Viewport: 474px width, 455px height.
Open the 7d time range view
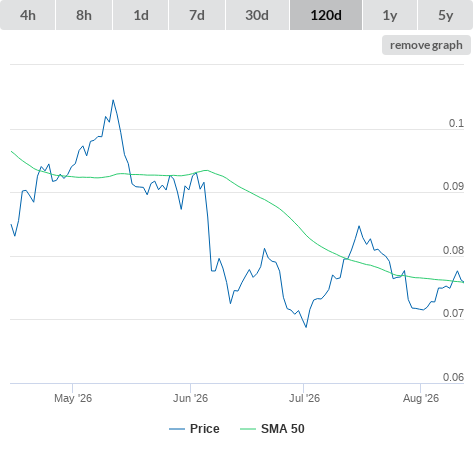197,15
